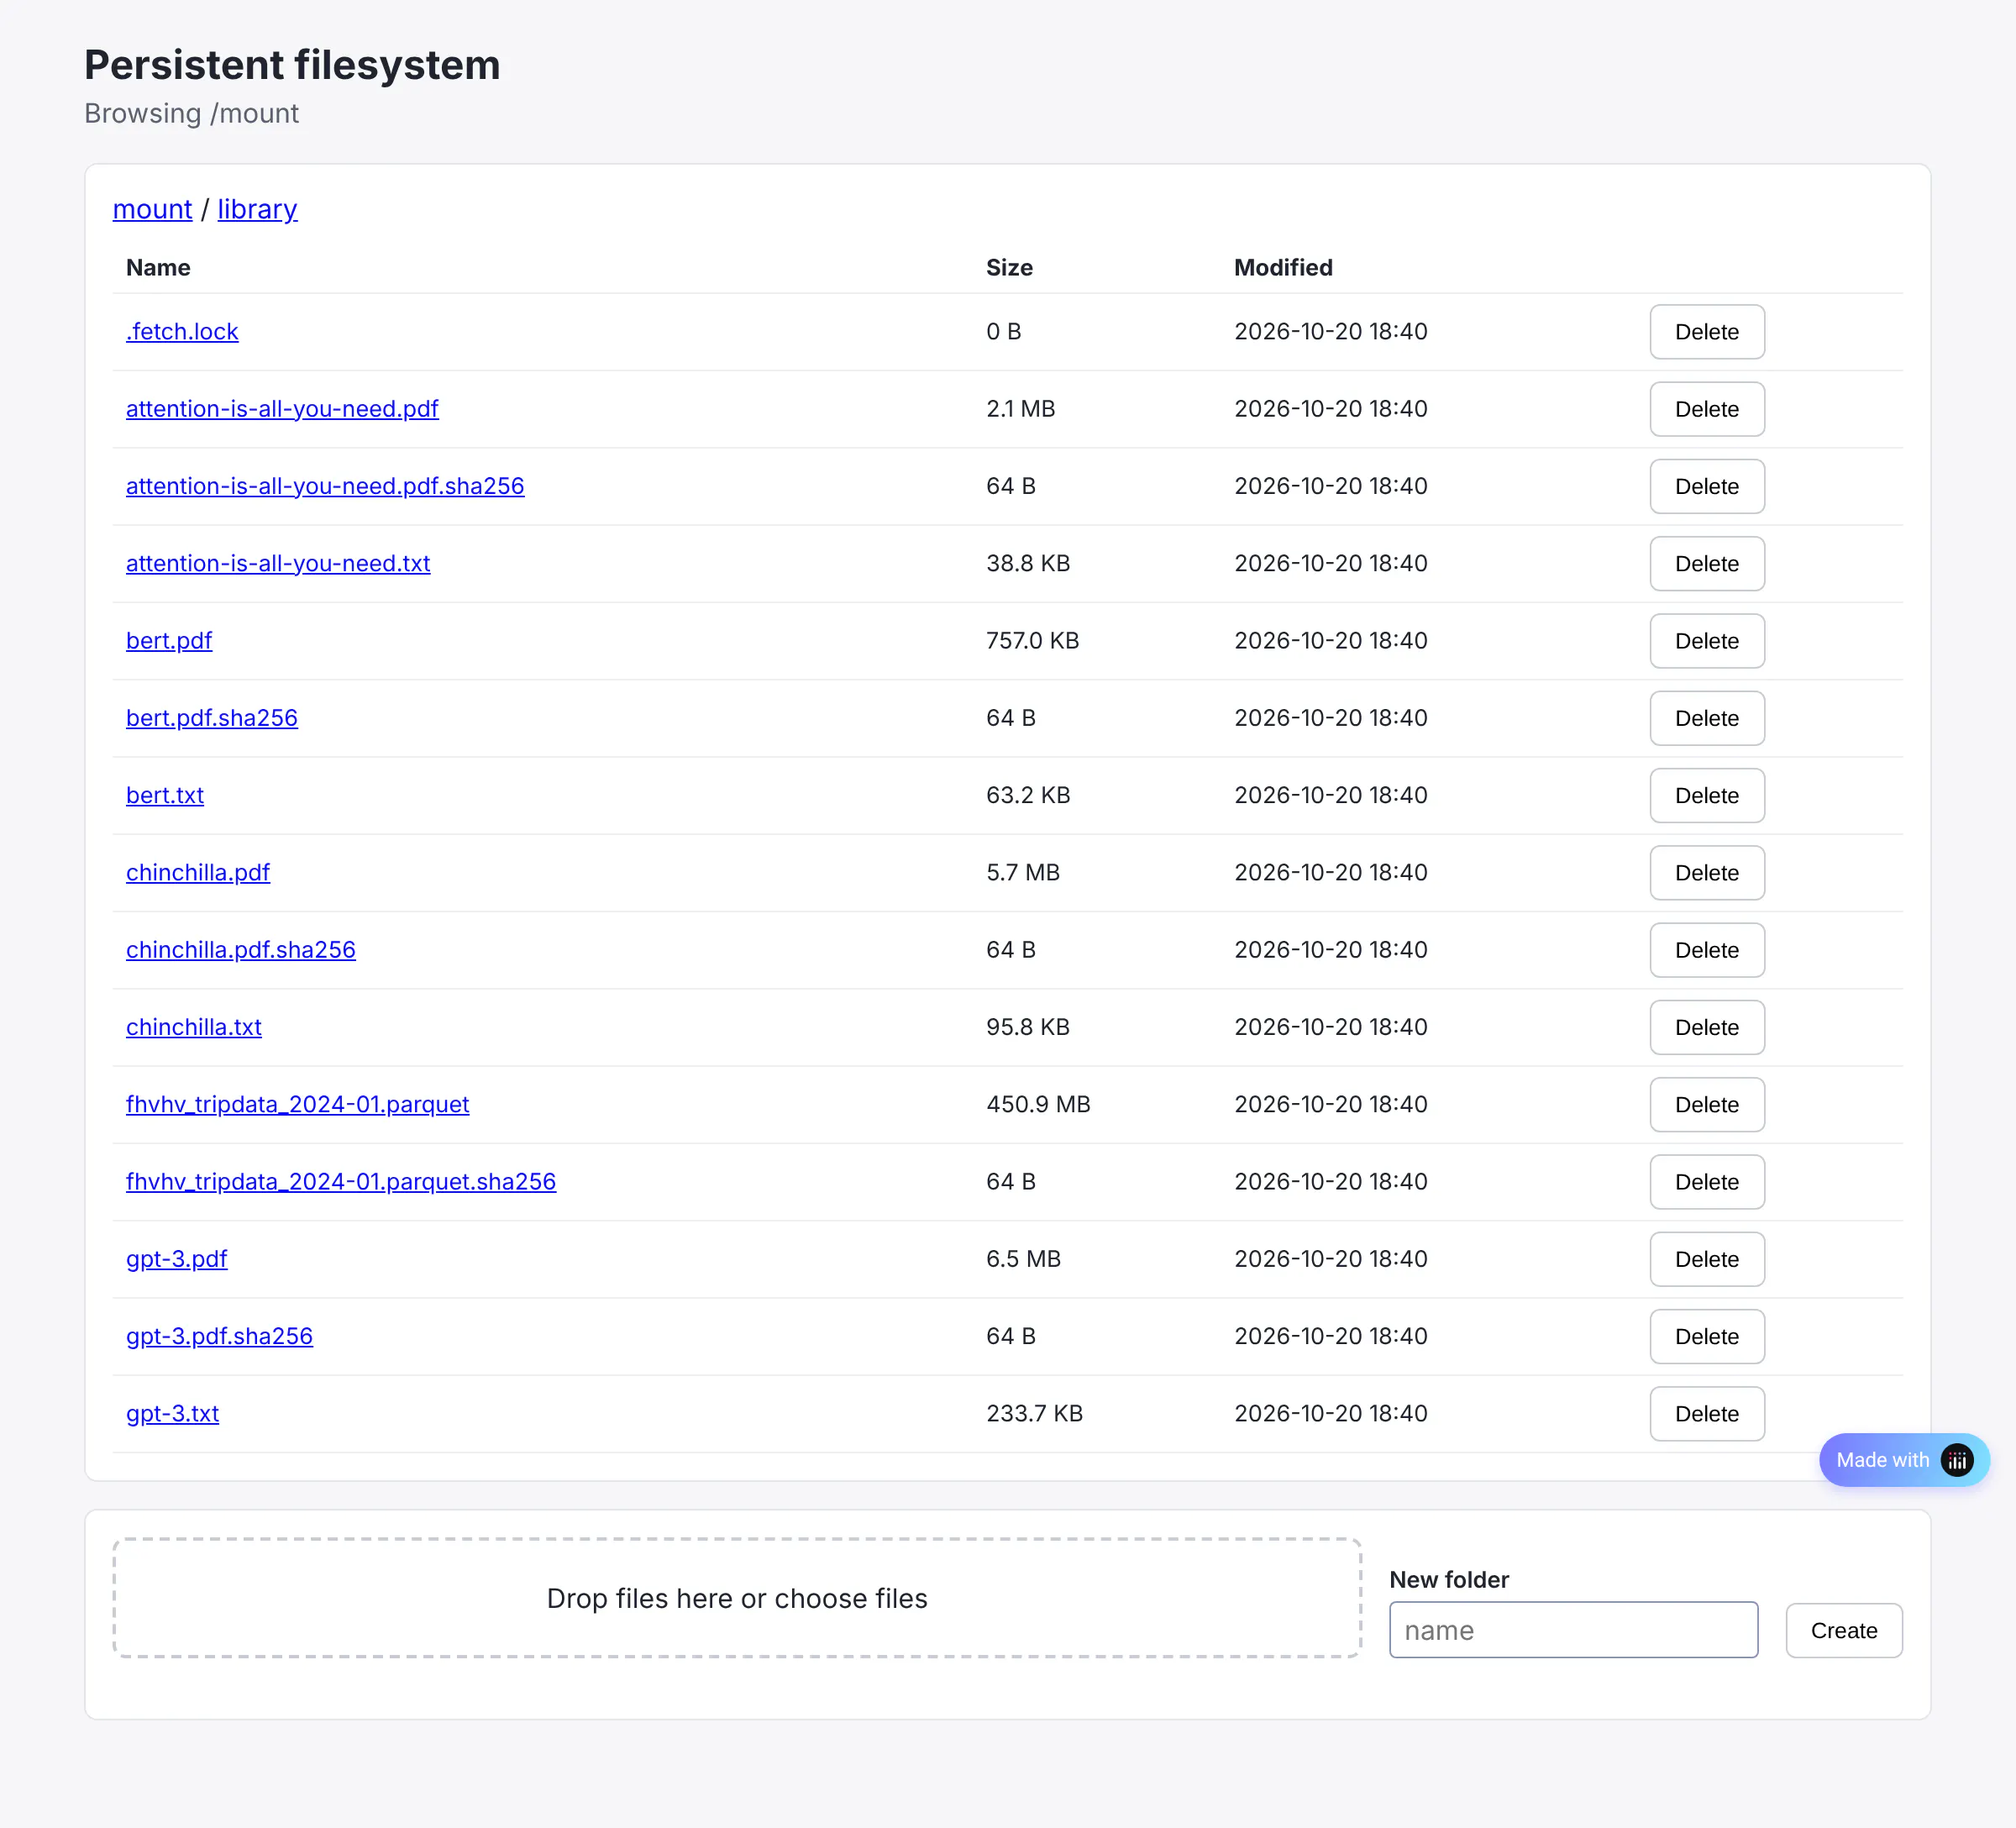2016x1828 pixels.
Task: Open fhvhv_tripdata_2024-01.parquet
Action: (297, 1104)
